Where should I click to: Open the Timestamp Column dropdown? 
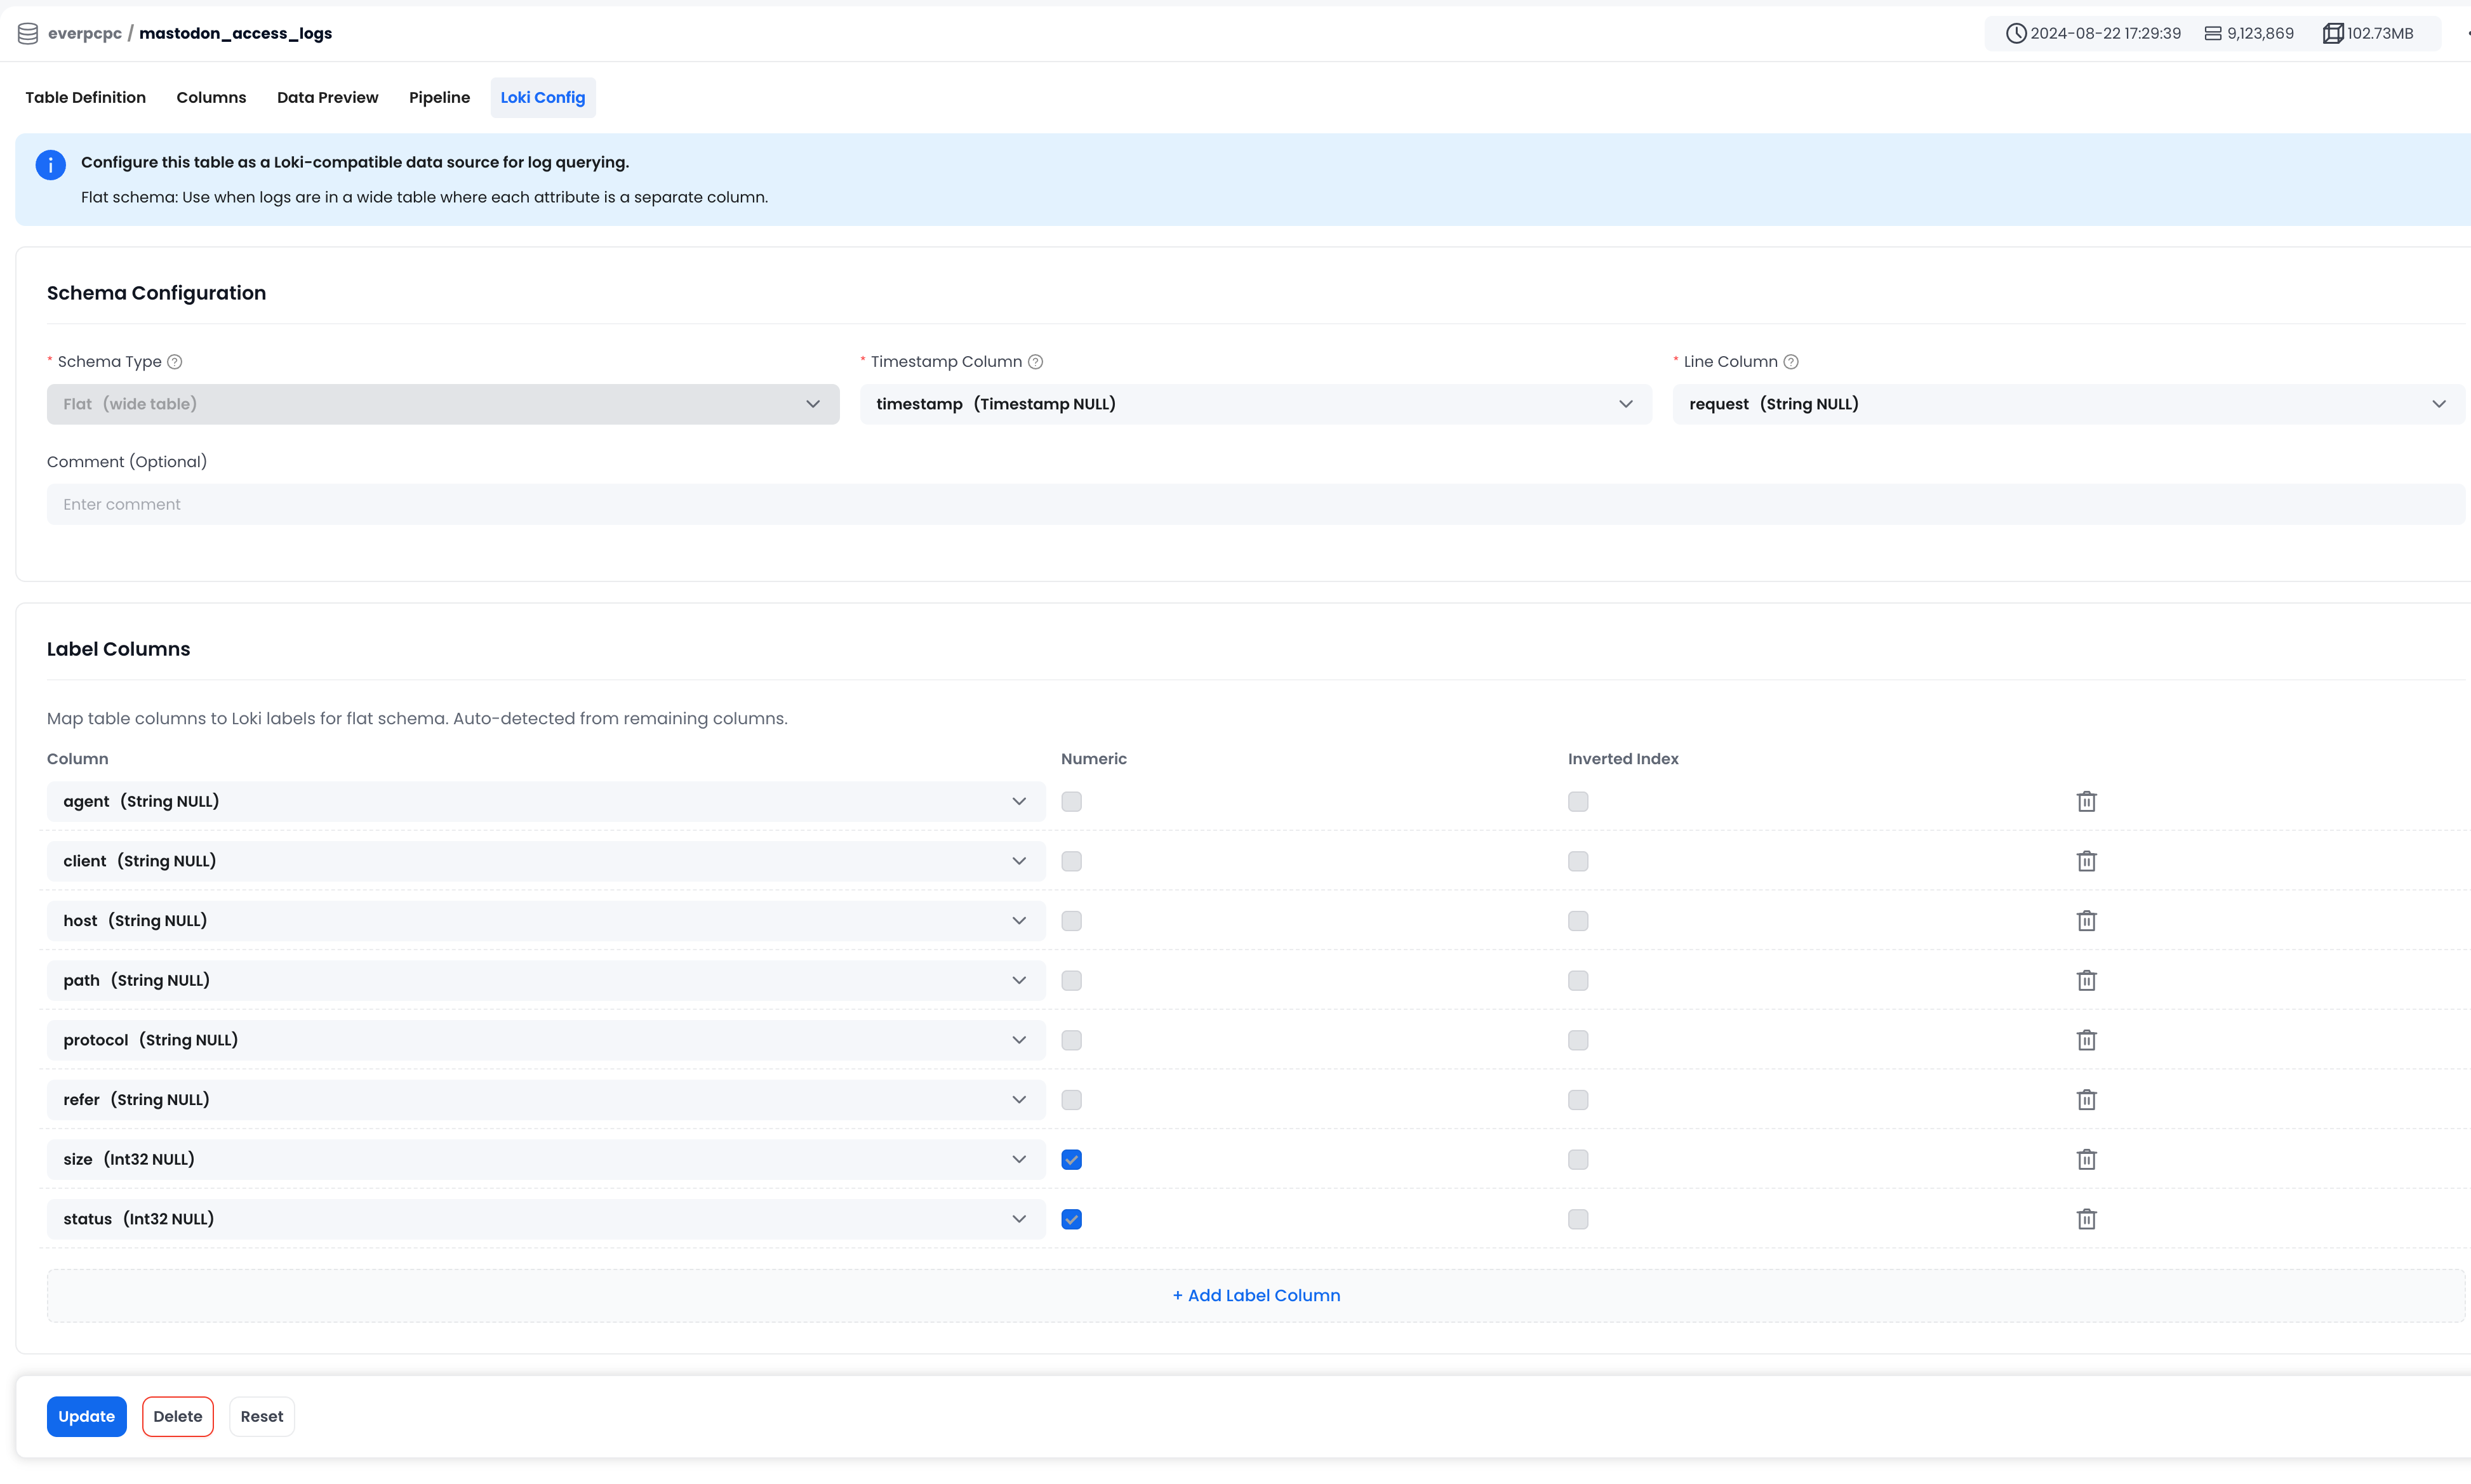point(1627,403)
